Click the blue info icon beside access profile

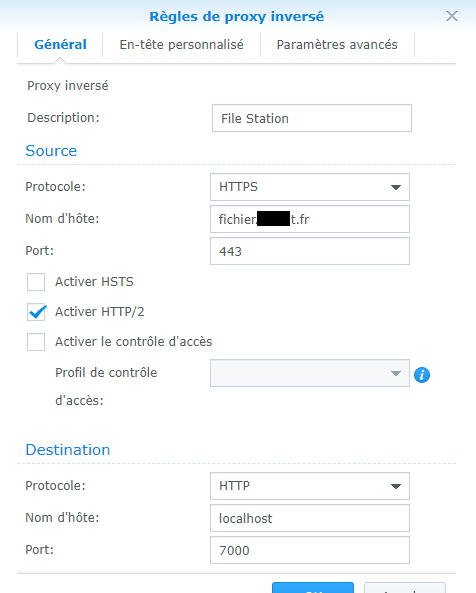[x=422, y=375]
